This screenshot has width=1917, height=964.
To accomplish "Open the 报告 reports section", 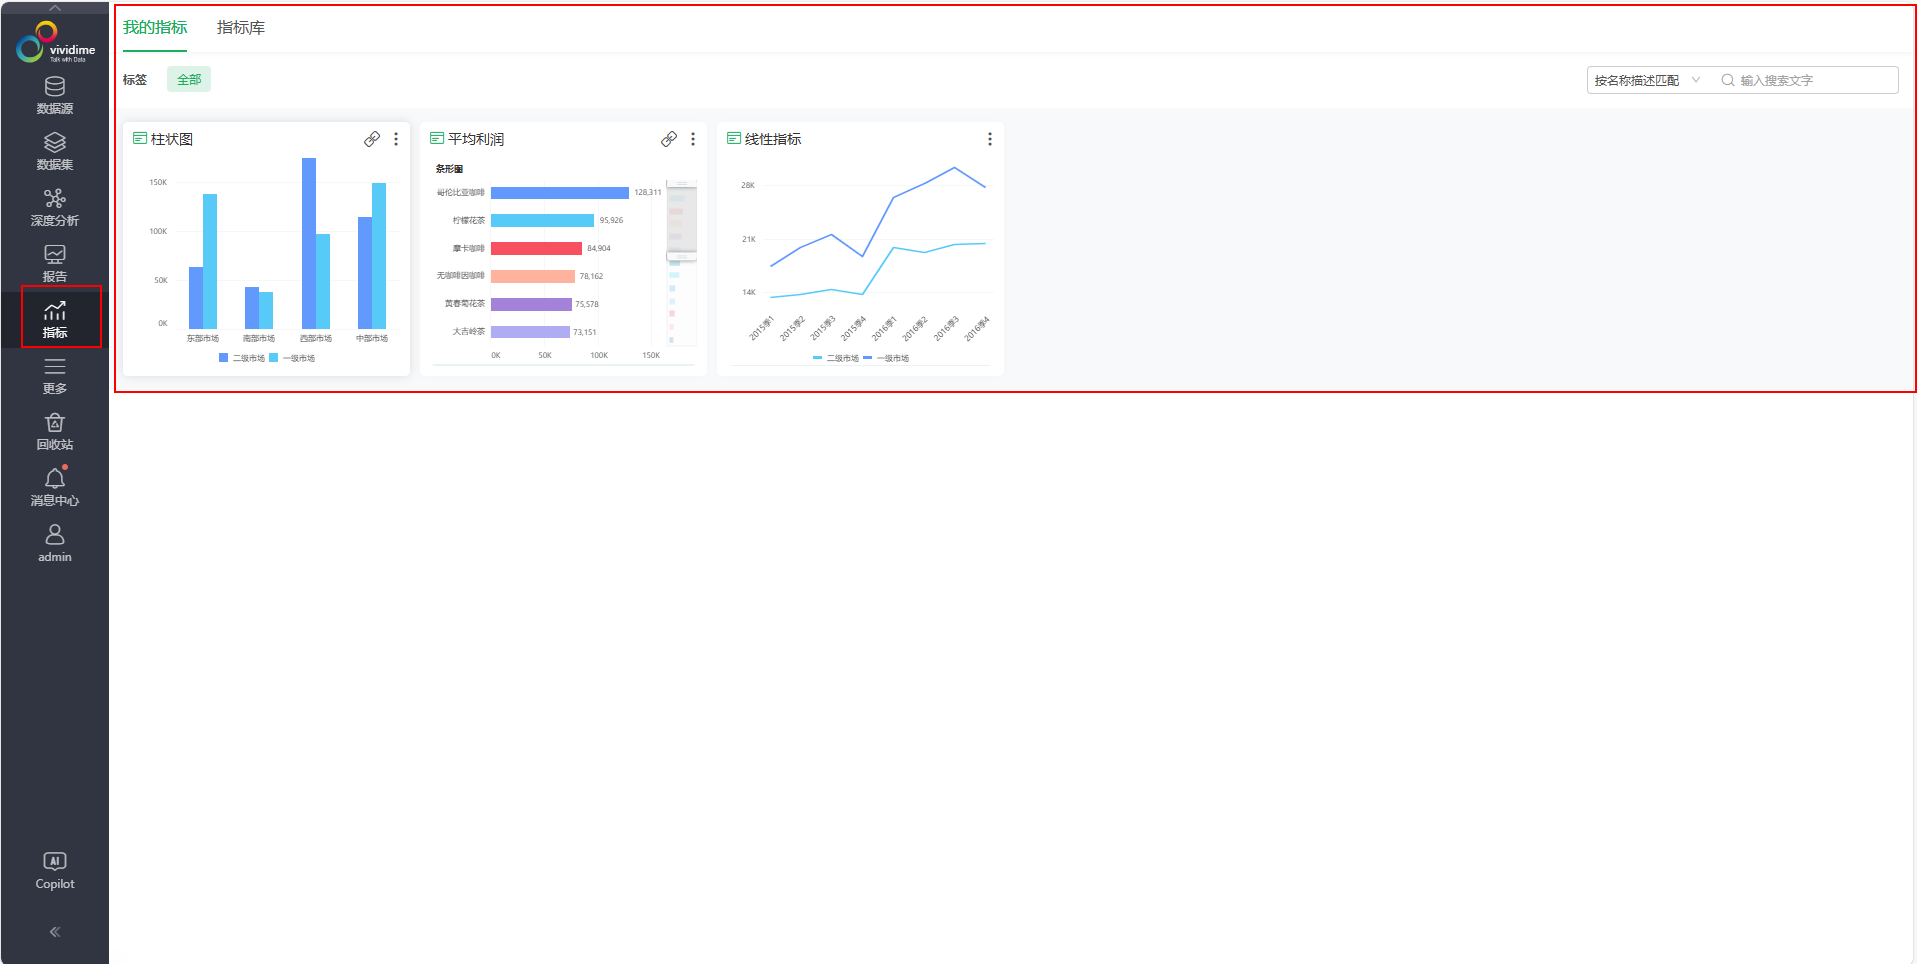I will [x=55, y=264].
